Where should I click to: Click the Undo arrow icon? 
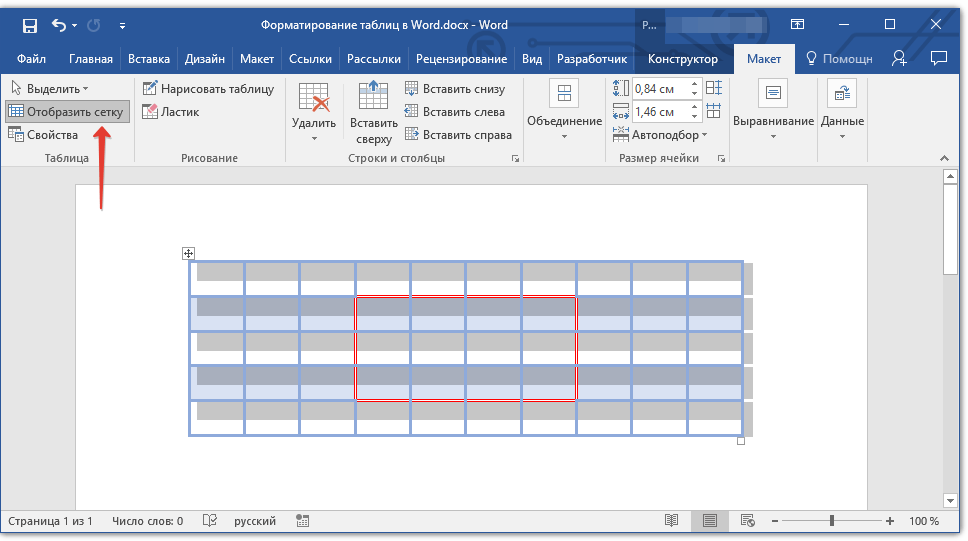58,24
